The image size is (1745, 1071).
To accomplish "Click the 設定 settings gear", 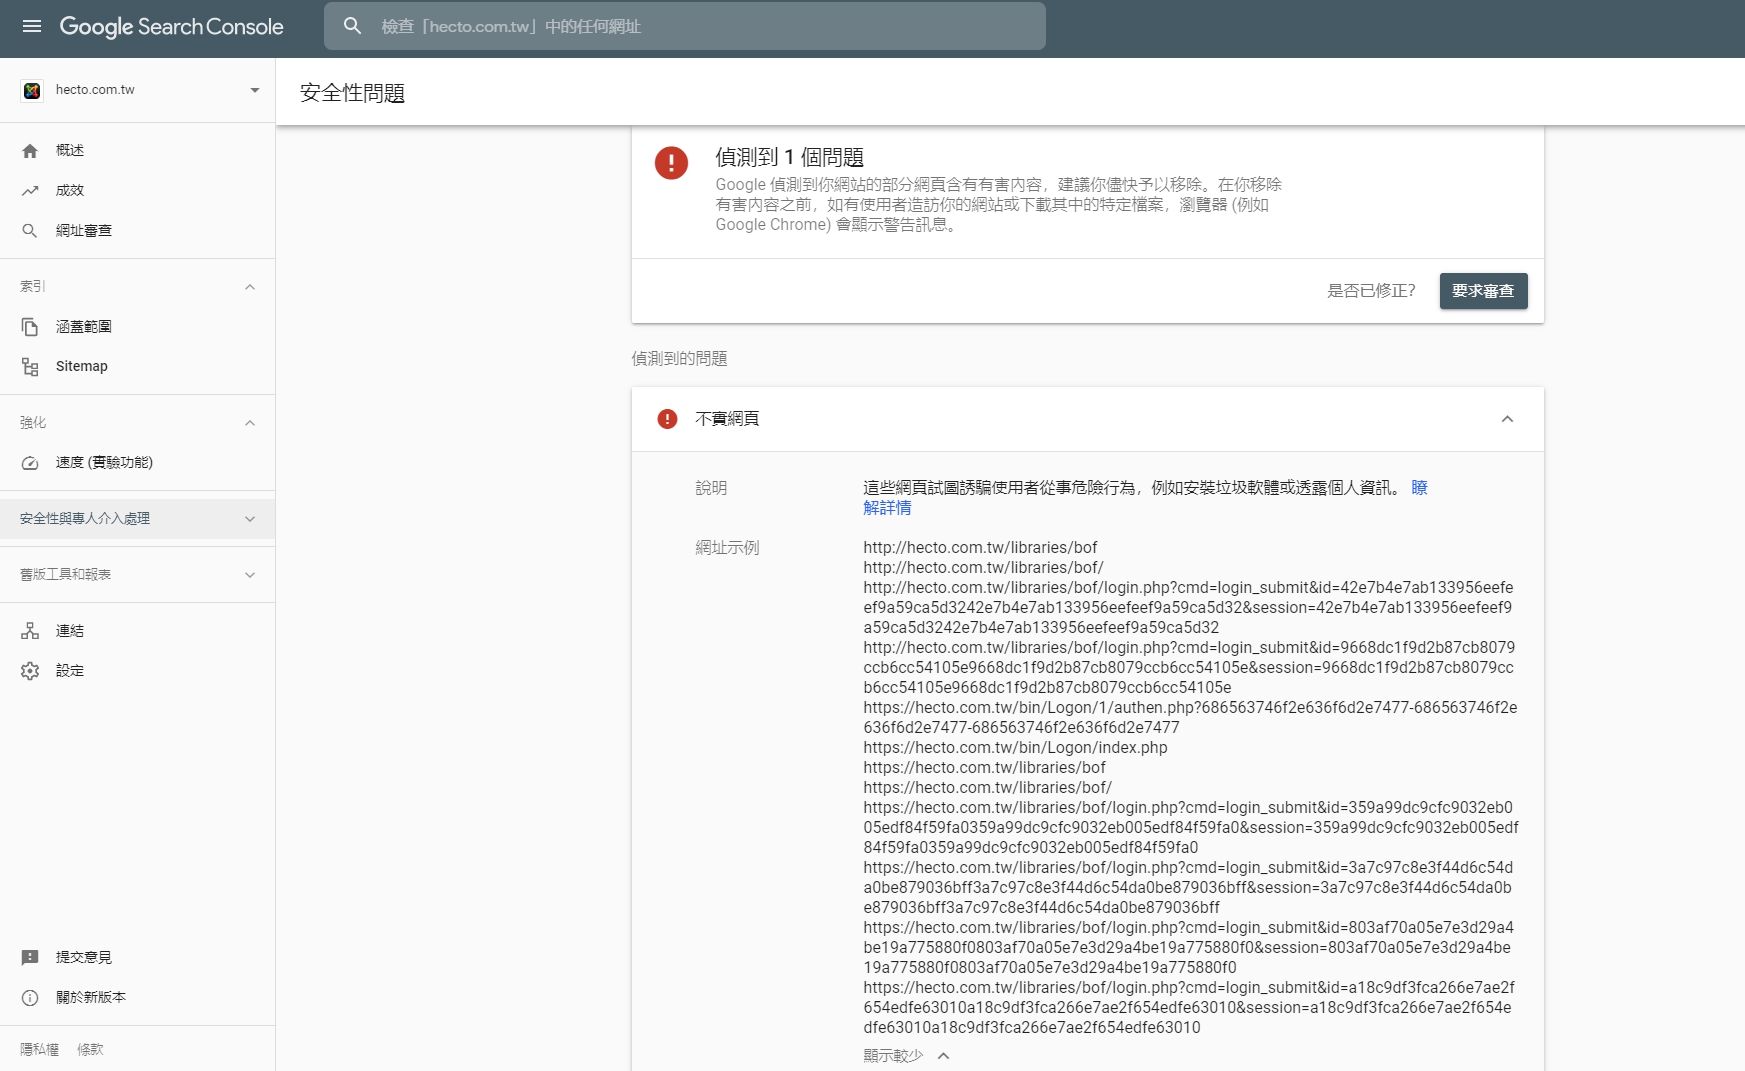I will 30,671.
